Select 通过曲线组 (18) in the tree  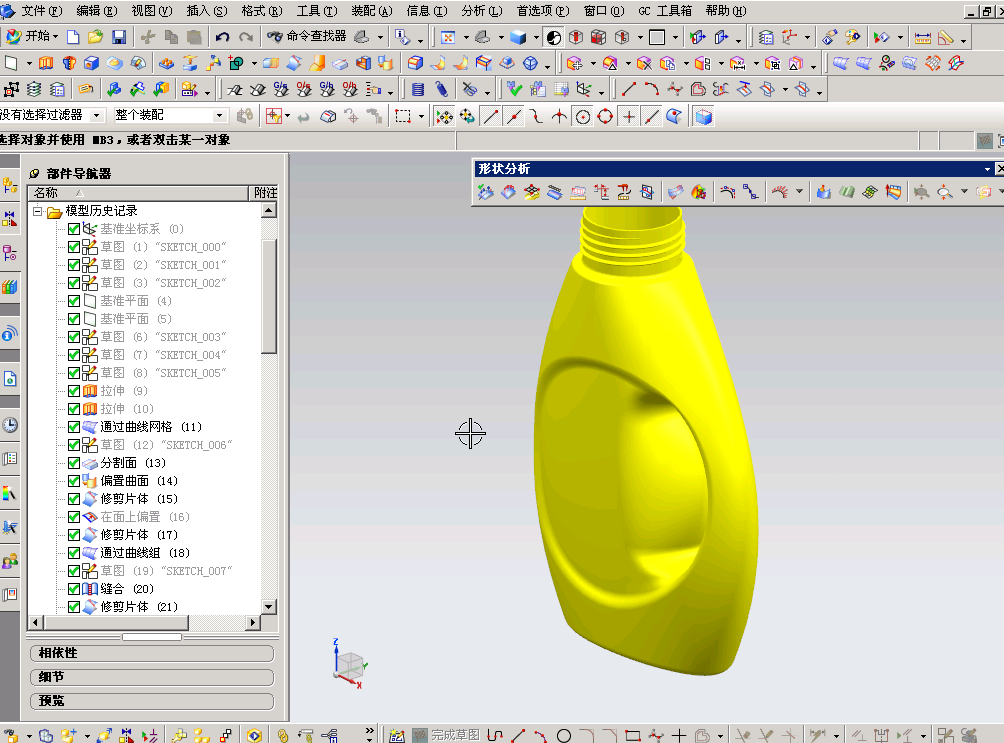pyautogui.click(x=145, y=553)
